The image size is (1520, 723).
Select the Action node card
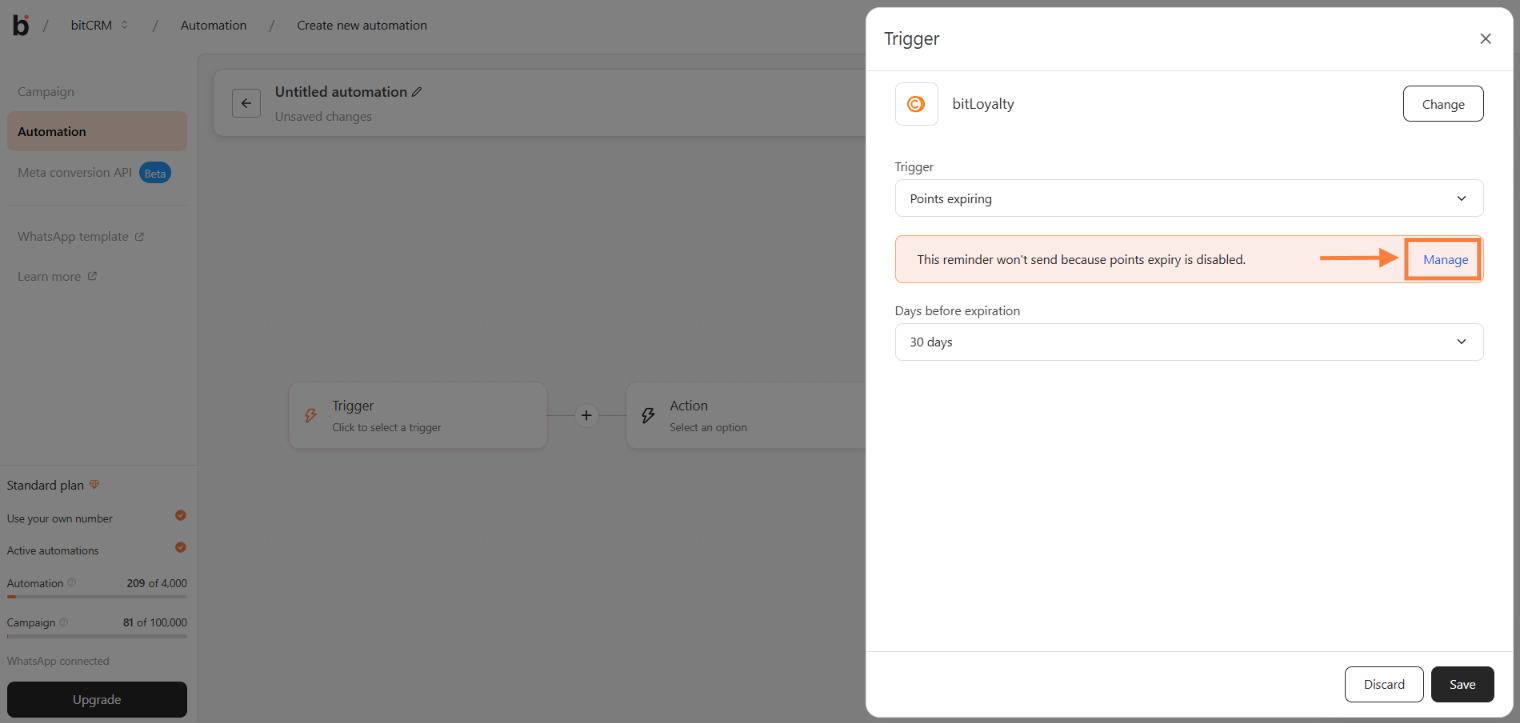click(x=745, y=415)
